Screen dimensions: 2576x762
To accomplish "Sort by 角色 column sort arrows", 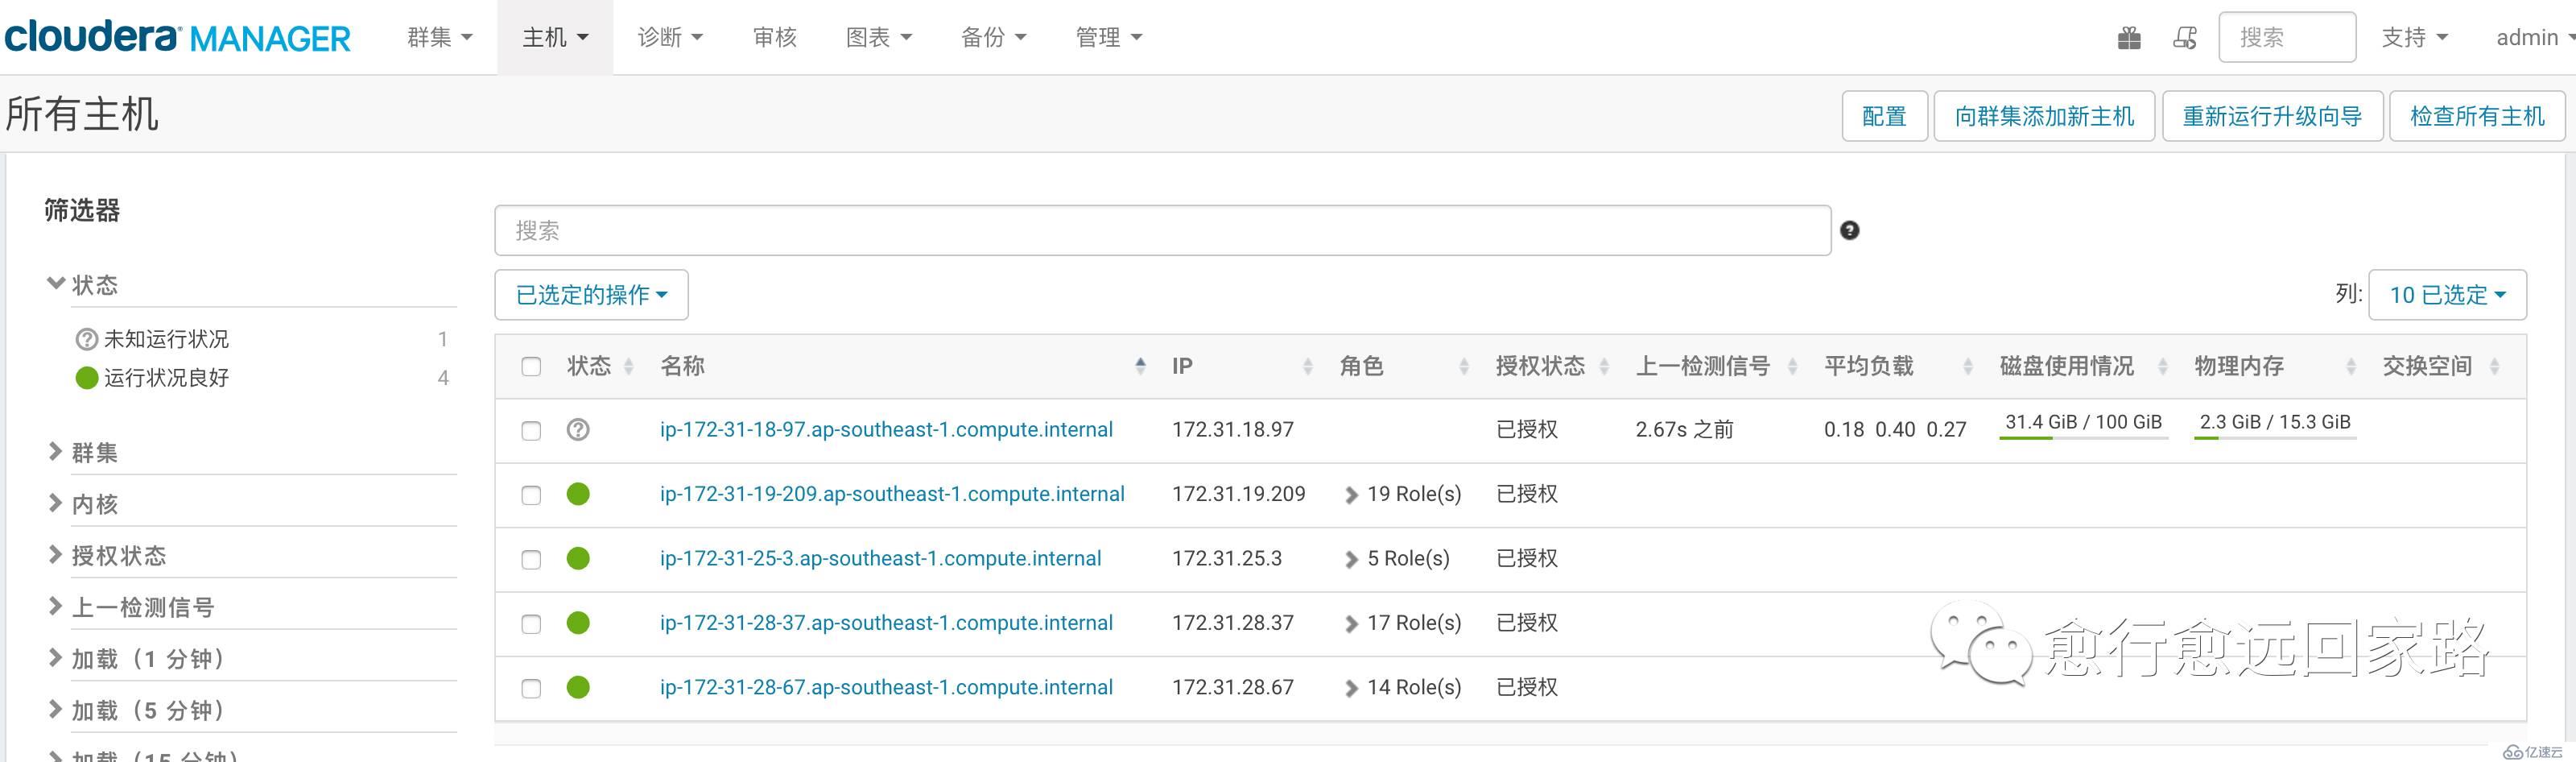I will (x=1464, y=367).
